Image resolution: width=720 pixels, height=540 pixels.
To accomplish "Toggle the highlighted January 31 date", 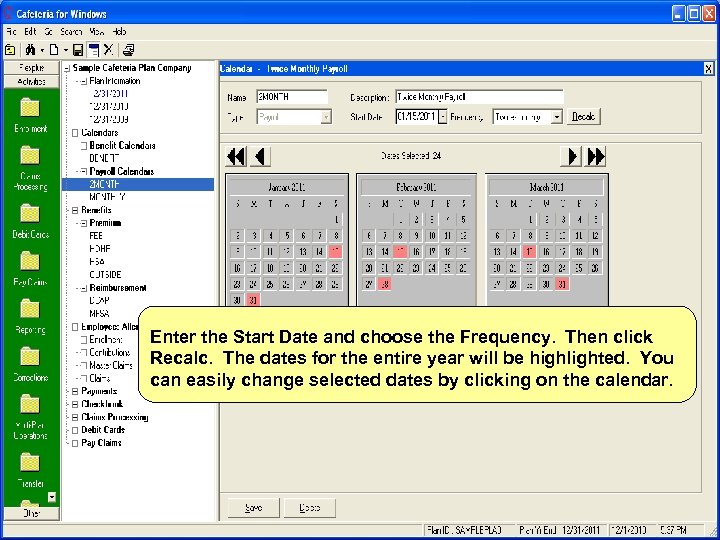I will [x=253, y=300].
